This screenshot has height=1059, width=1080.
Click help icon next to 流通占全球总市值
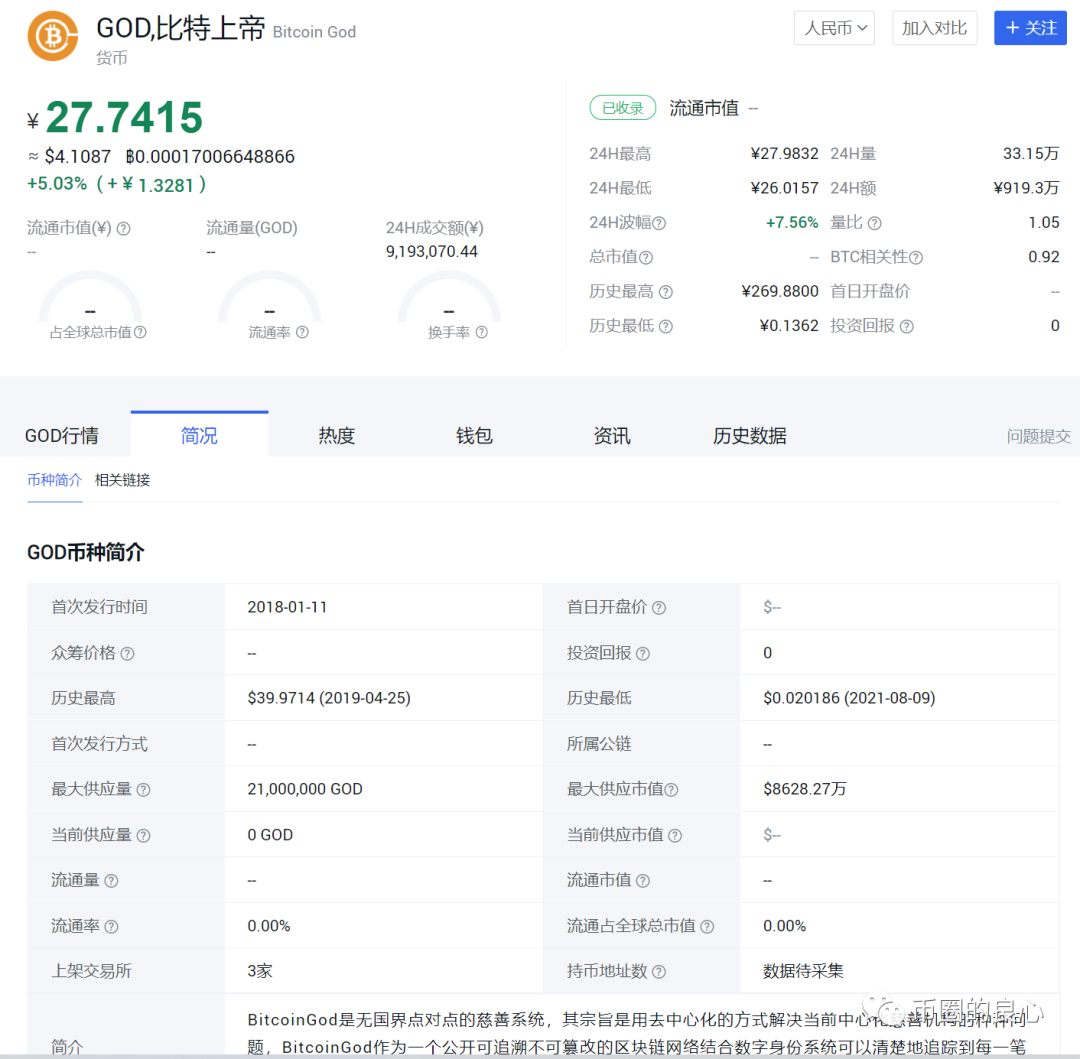click(707, 927)
